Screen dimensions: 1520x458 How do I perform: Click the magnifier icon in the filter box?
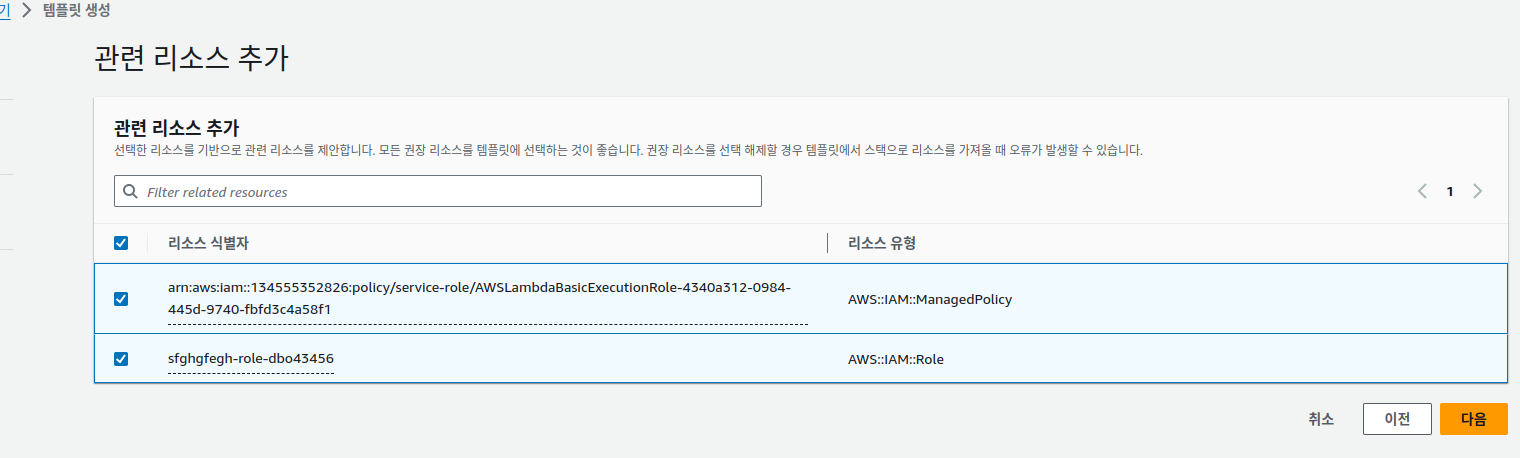[130, 191]
